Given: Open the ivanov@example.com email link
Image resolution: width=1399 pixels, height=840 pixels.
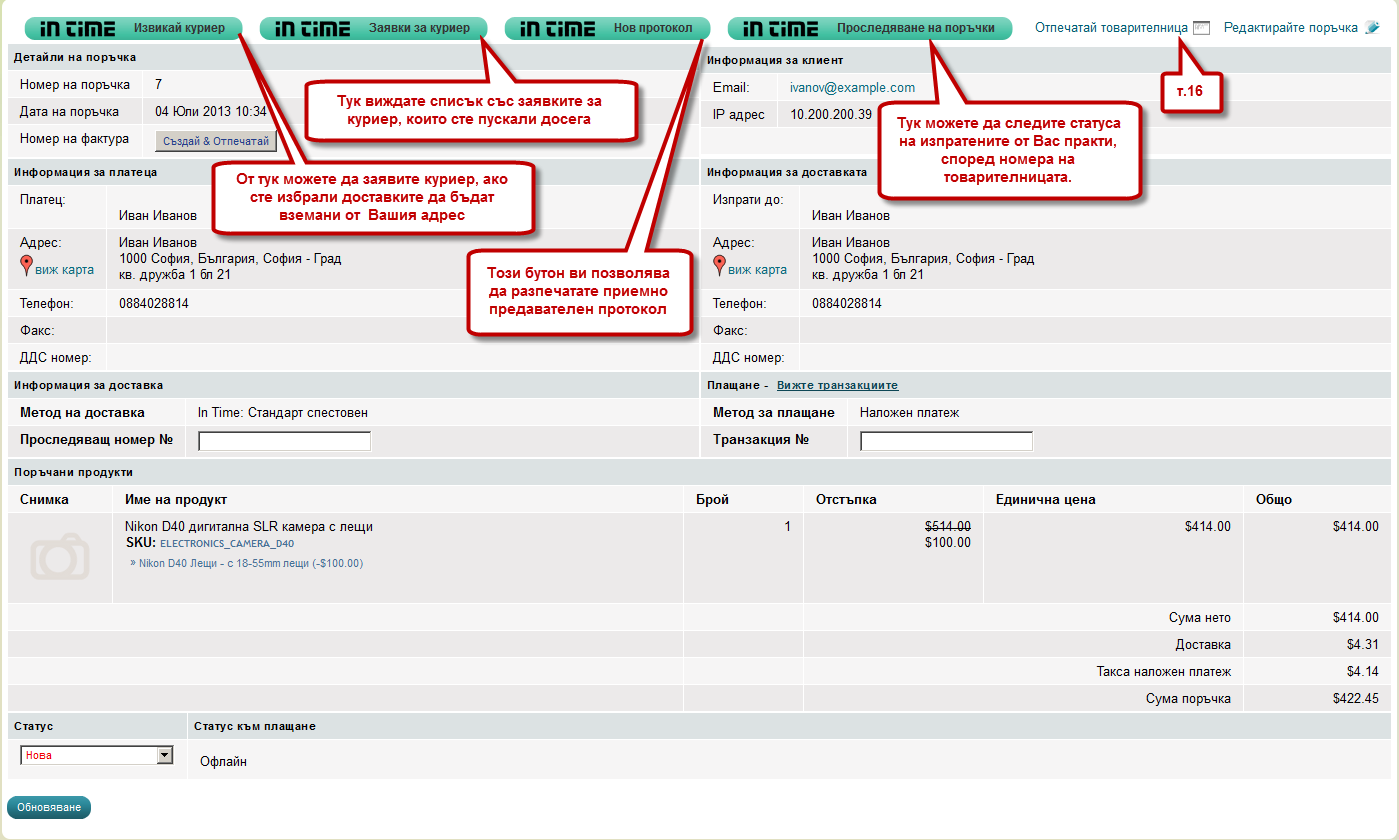Looking at the screenshot, I should tap(852, 88).
